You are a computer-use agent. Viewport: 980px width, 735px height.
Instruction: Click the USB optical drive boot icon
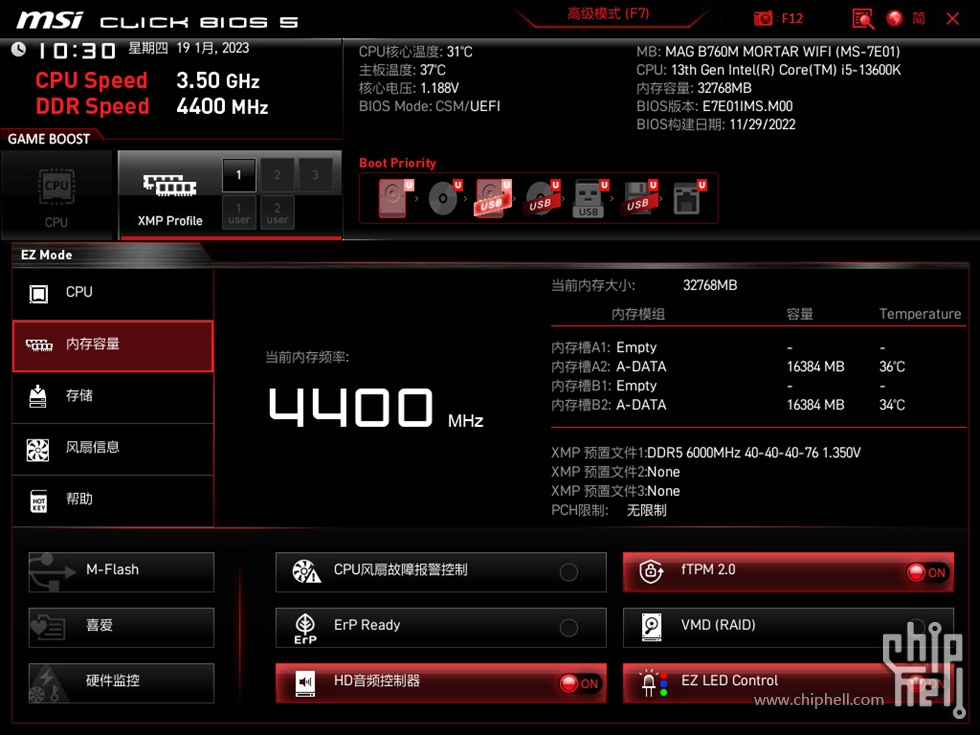click(542, 198)
